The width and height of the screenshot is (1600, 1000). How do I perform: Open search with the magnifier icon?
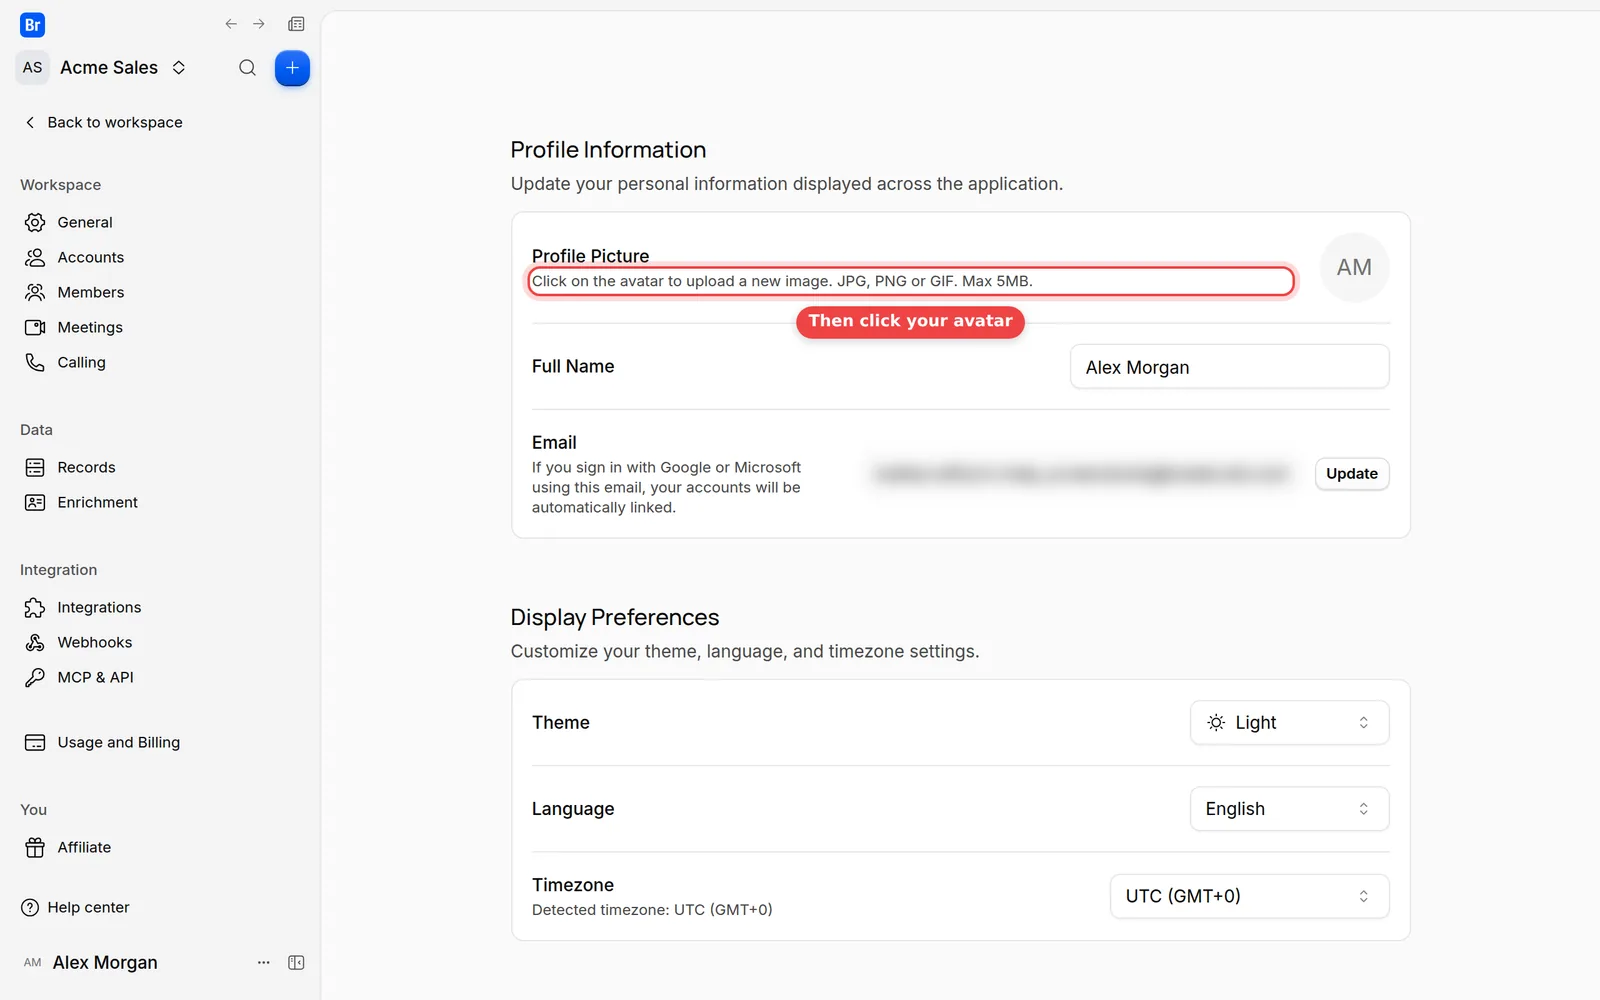tap(247, 68)
